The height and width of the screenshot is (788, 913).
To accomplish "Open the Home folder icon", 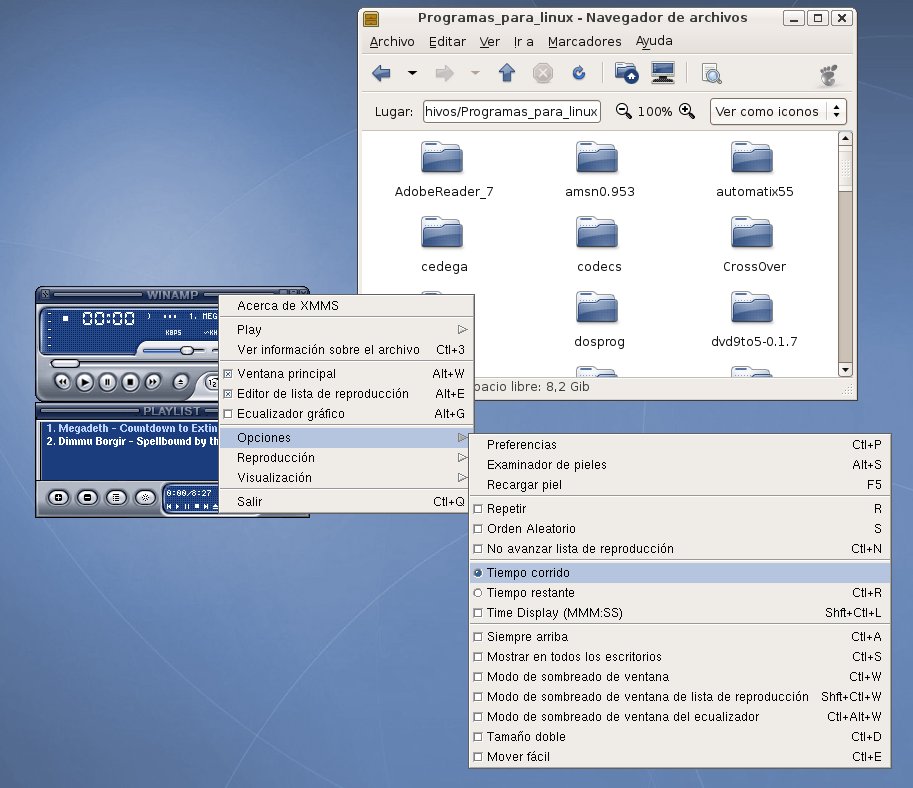I will click(x=627, y=73).
